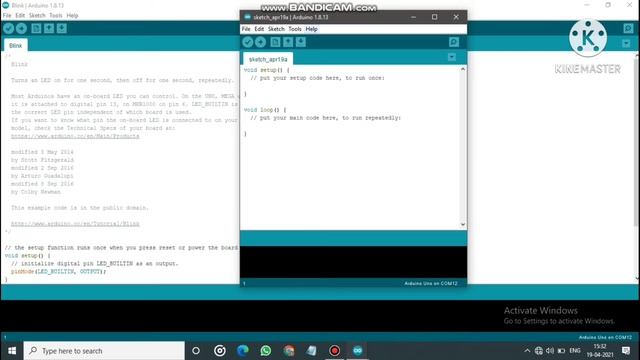
Task: Open Edit menu in the sketch_apr19a window
Action: pyautogui.click(x=259, y=29)
